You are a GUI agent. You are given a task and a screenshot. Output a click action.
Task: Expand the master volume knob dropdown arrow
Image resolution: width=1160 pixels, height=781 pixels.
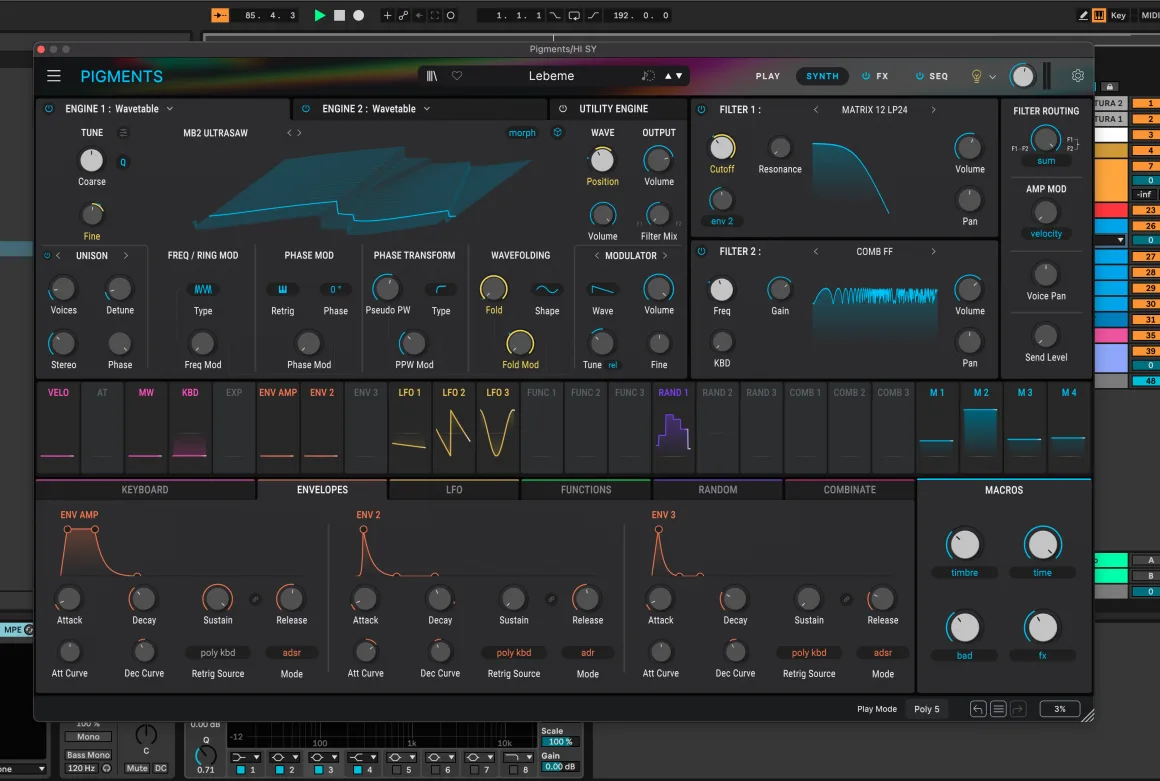993,77
